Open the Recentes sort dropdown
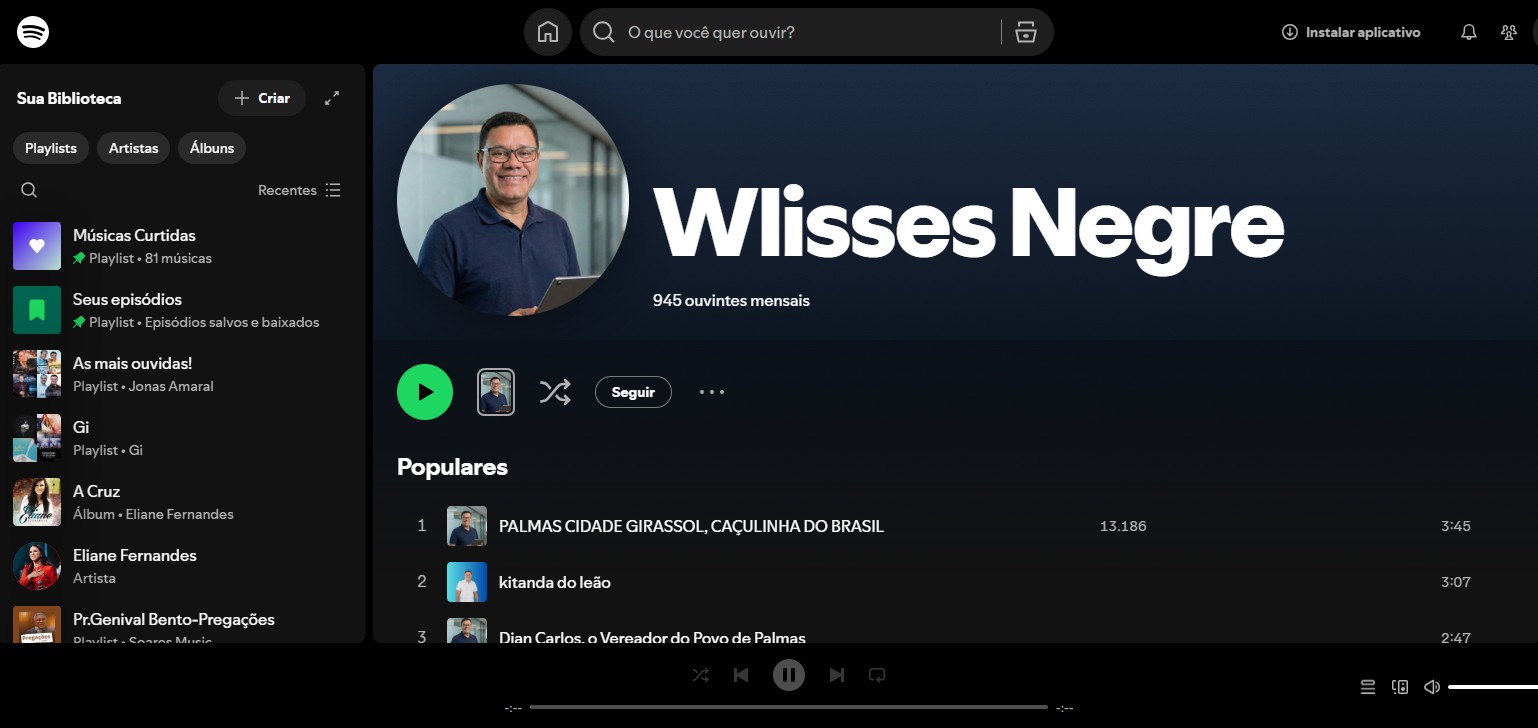This screenshot has height=728, width=1538. click(x=299, y=190)
